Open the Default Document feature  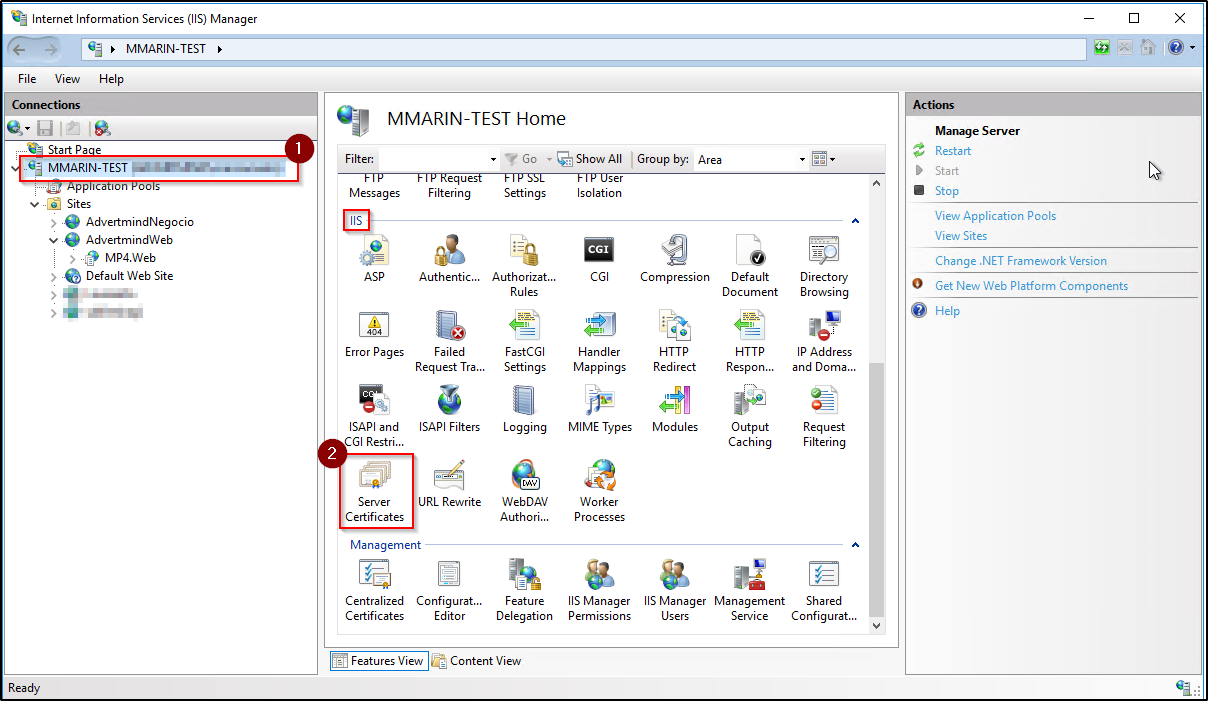[x=750, y=266]
